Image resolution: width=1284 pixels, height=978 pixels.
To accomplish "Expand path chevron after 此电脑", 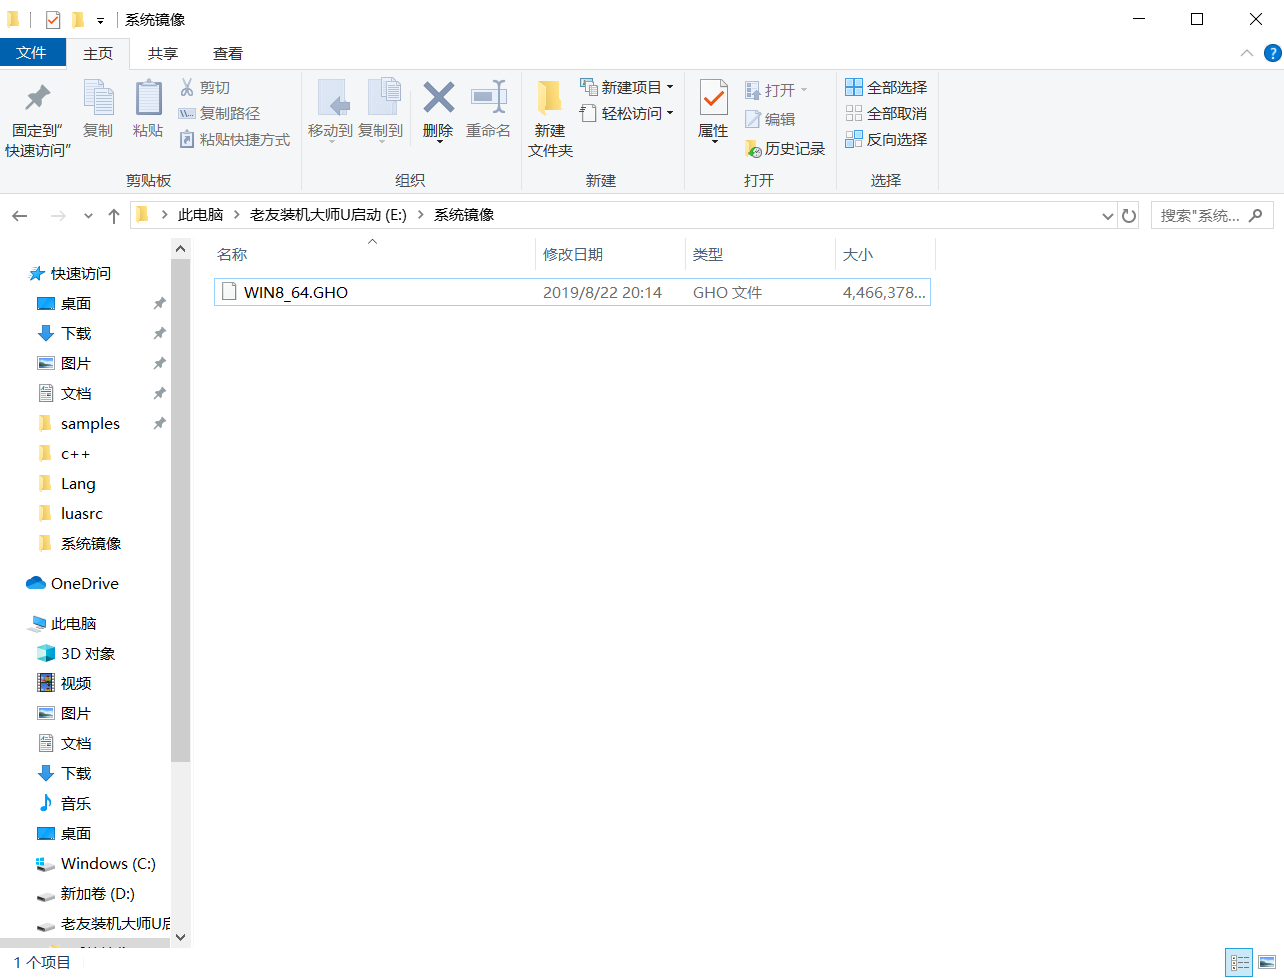I will [x=237, y=215].
